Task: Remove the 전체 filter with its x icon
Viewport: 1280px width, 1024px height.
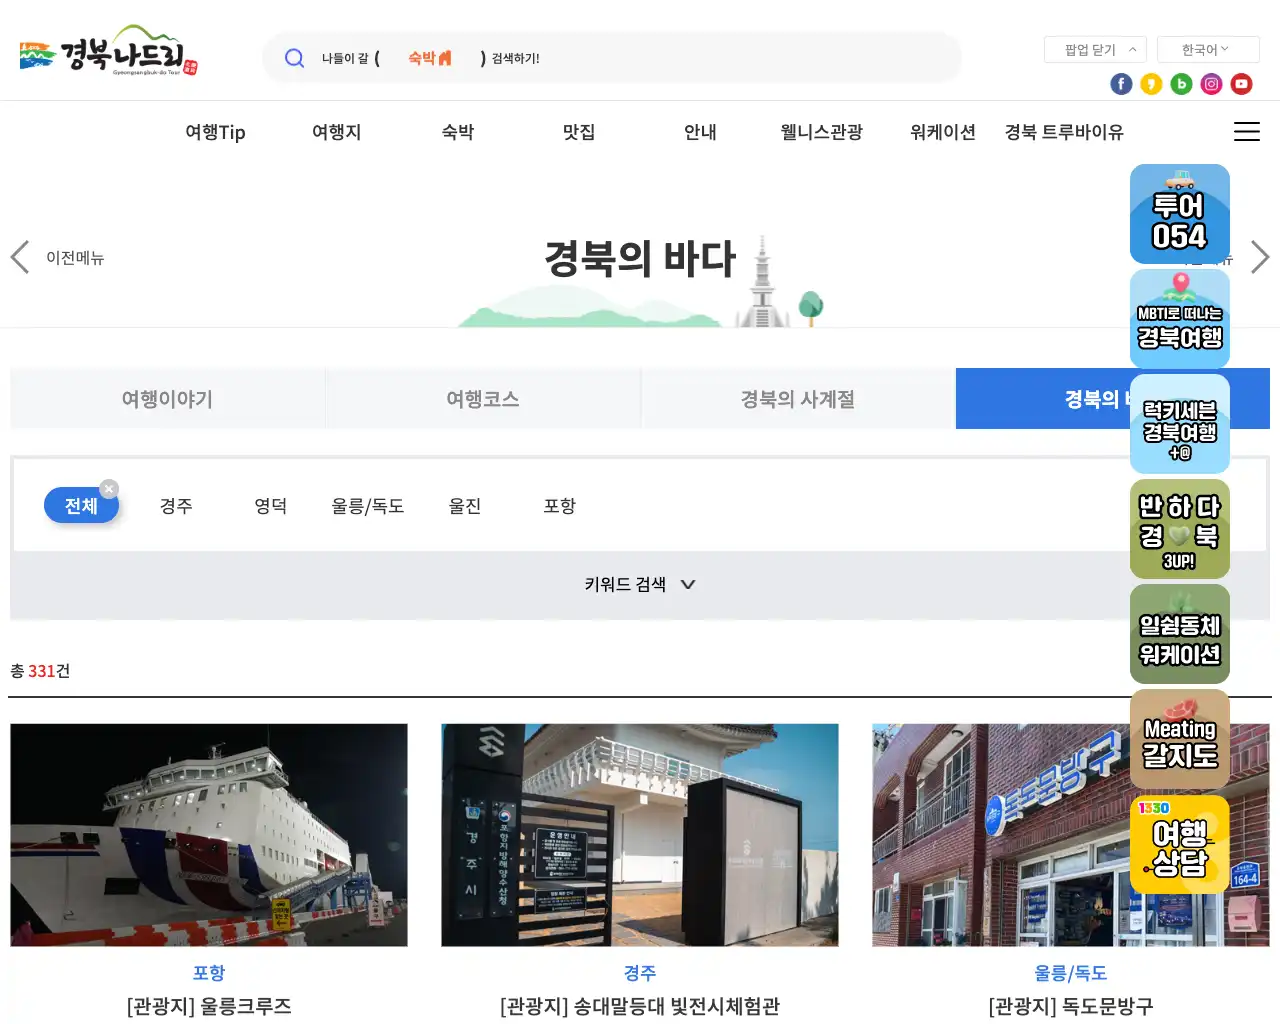Action: [x=109, y=489]
